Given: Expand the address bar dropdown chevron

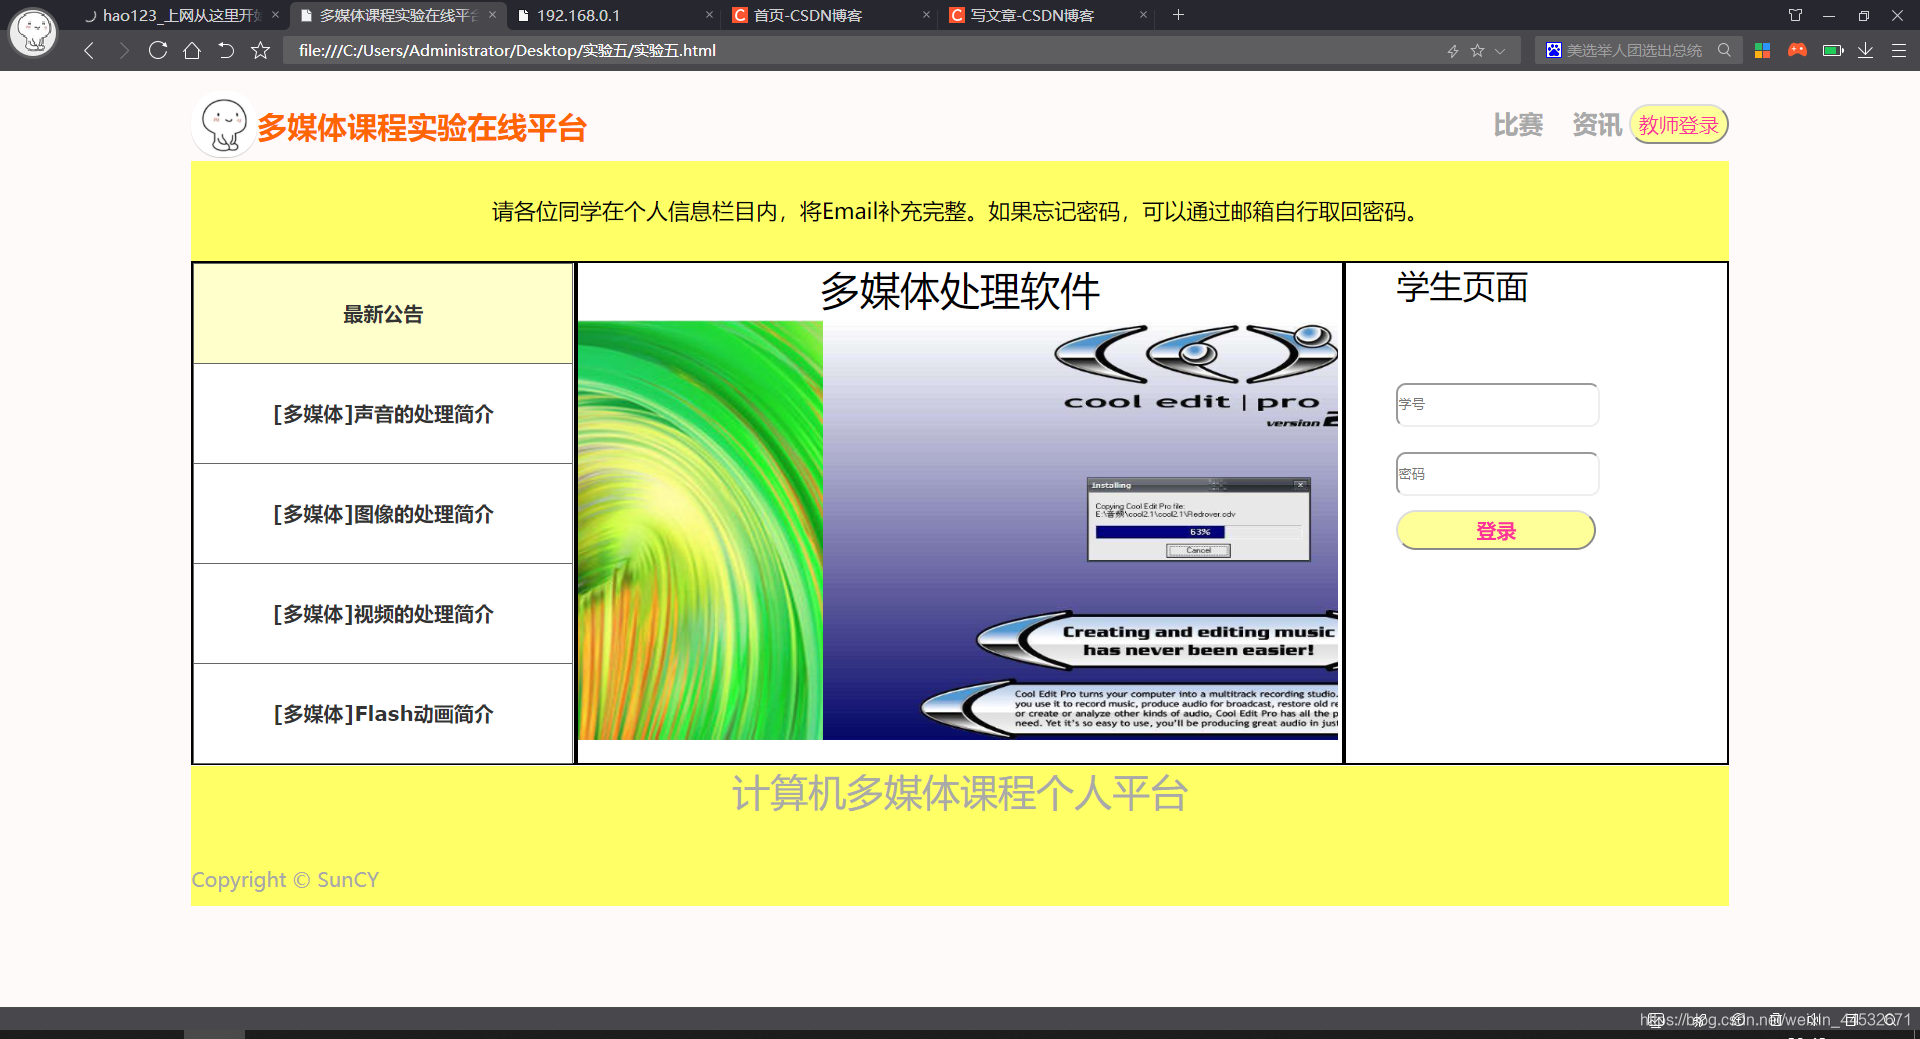Looking at the screenshot, I should pyautogui.click(x=1500, y=51).
